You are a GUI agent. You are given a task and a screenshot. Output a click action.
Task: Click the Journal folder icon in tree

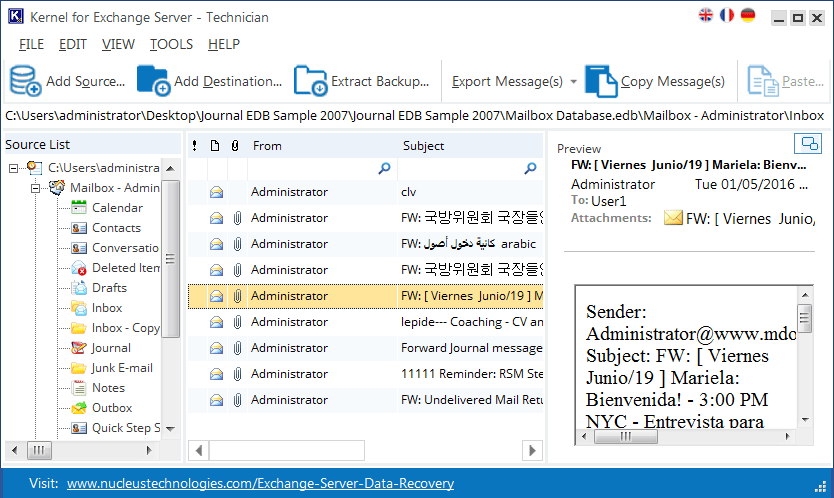[x=79, y=348]
